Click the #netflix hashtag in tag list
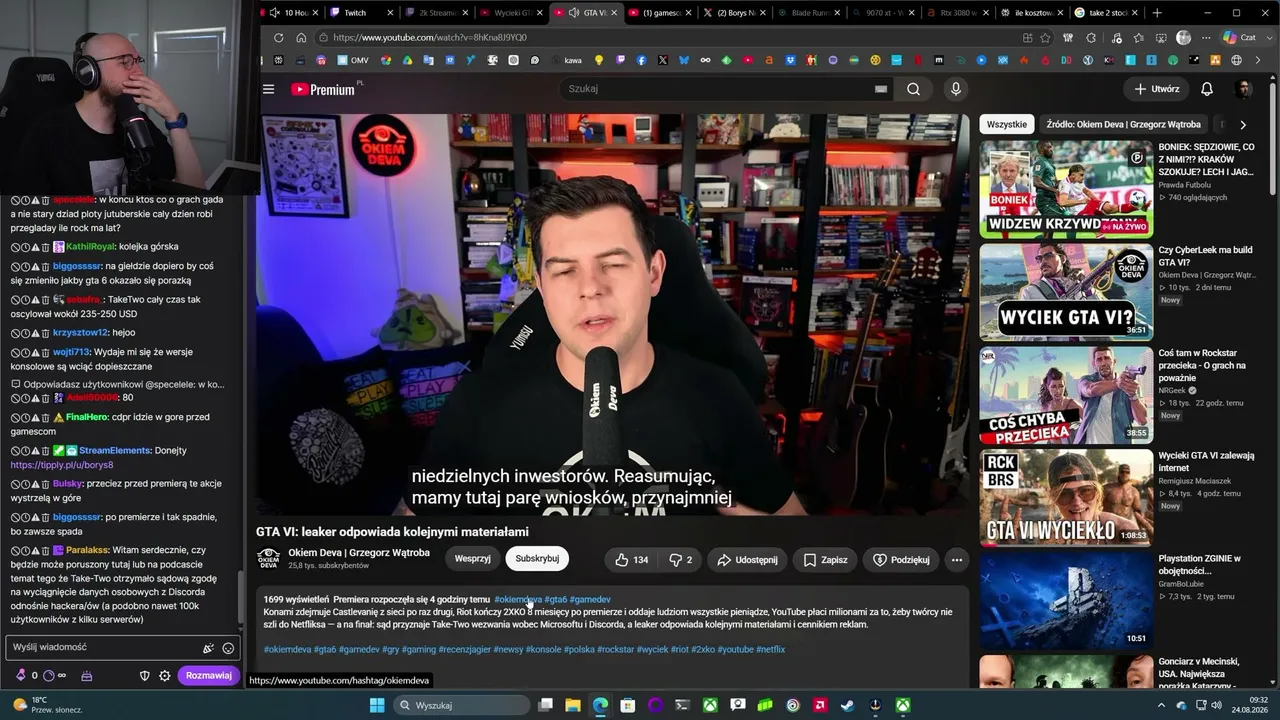Screen dimensions: 1280x720 click(770, 650)
